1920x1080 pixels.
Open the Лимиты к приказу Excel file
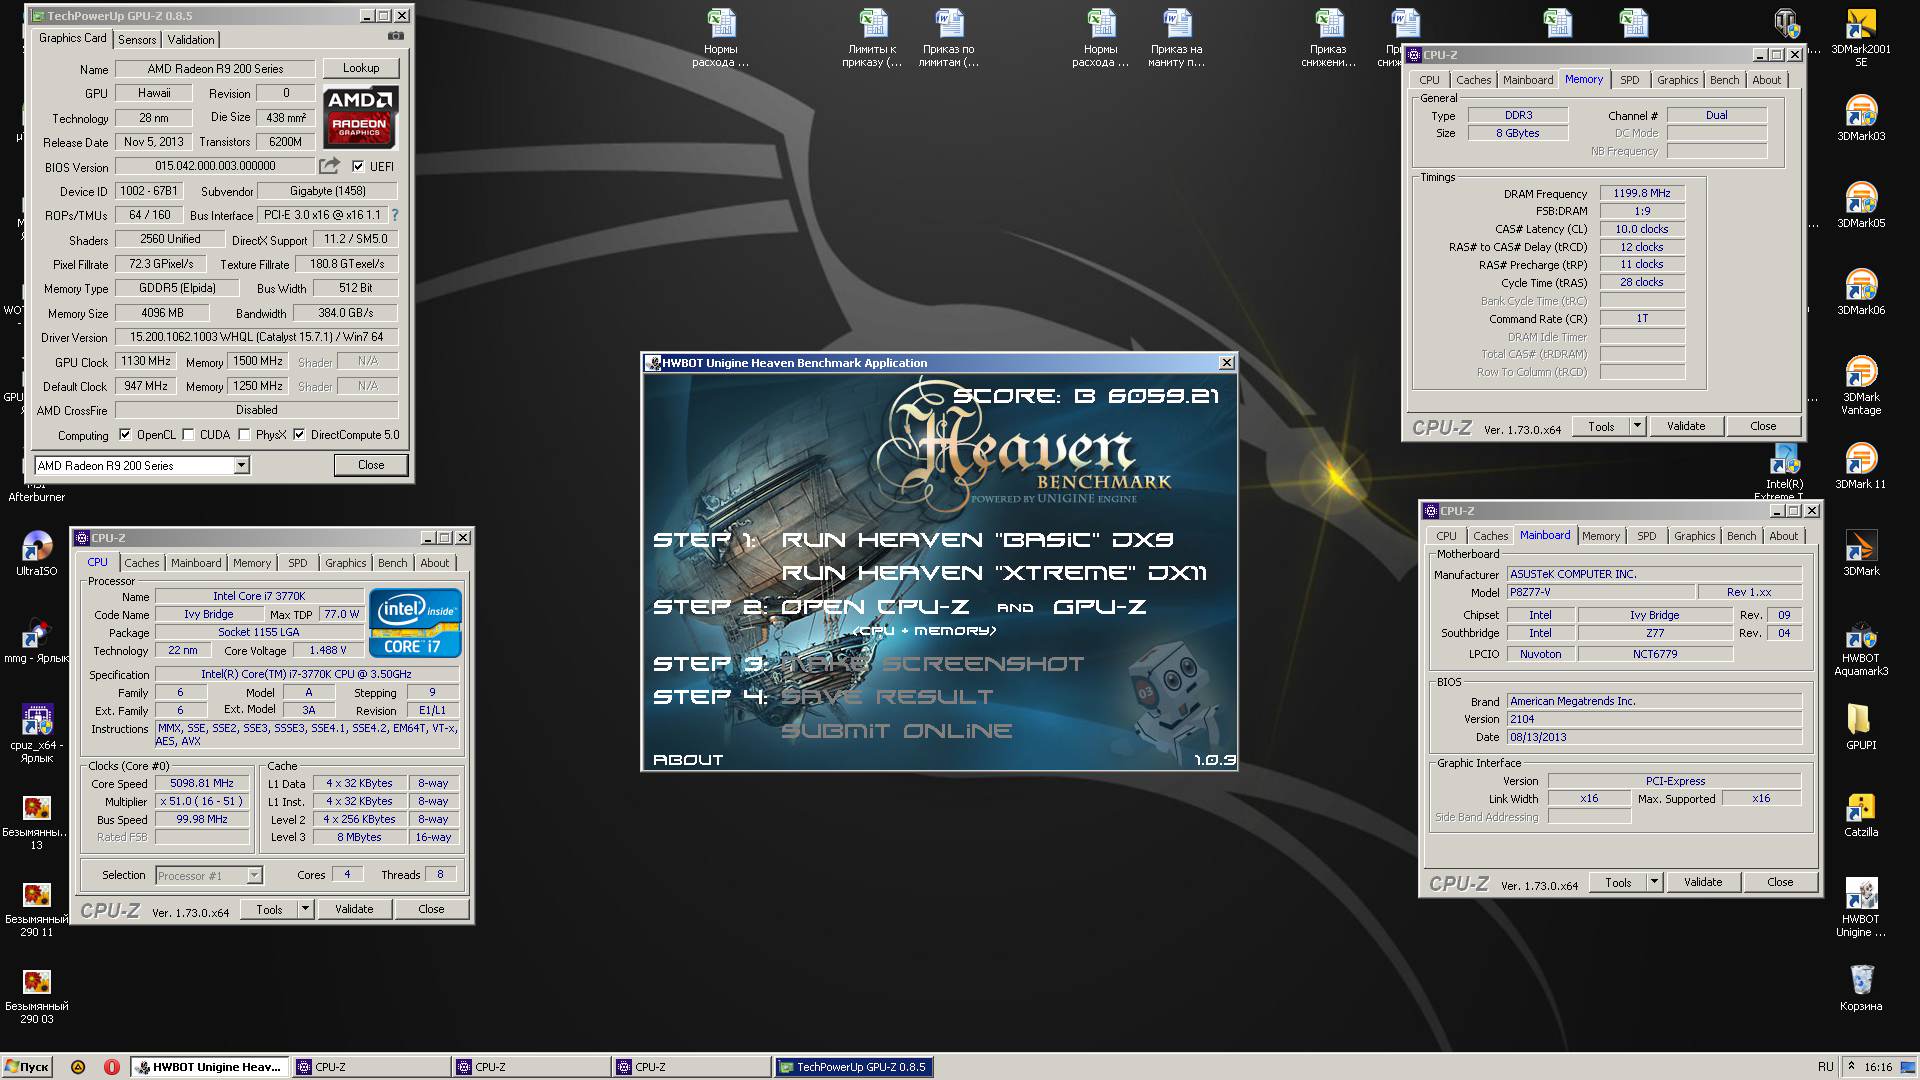tap(873, 38)
